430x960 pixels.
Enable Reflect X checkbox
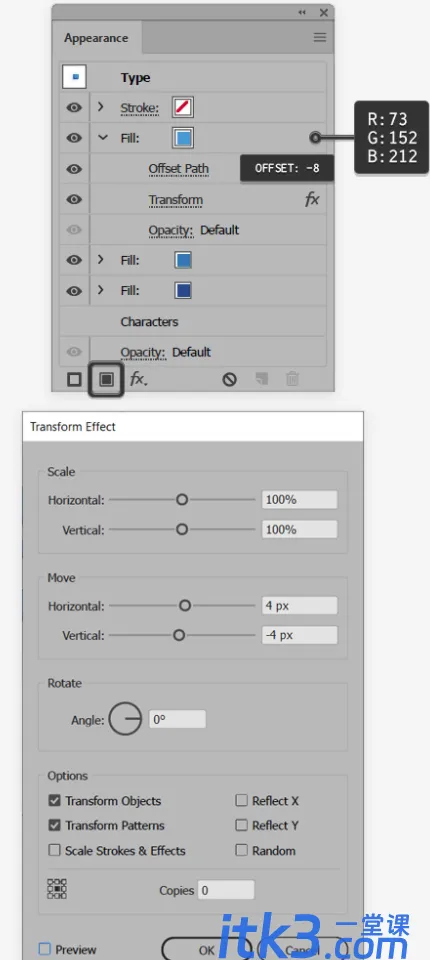241,801
